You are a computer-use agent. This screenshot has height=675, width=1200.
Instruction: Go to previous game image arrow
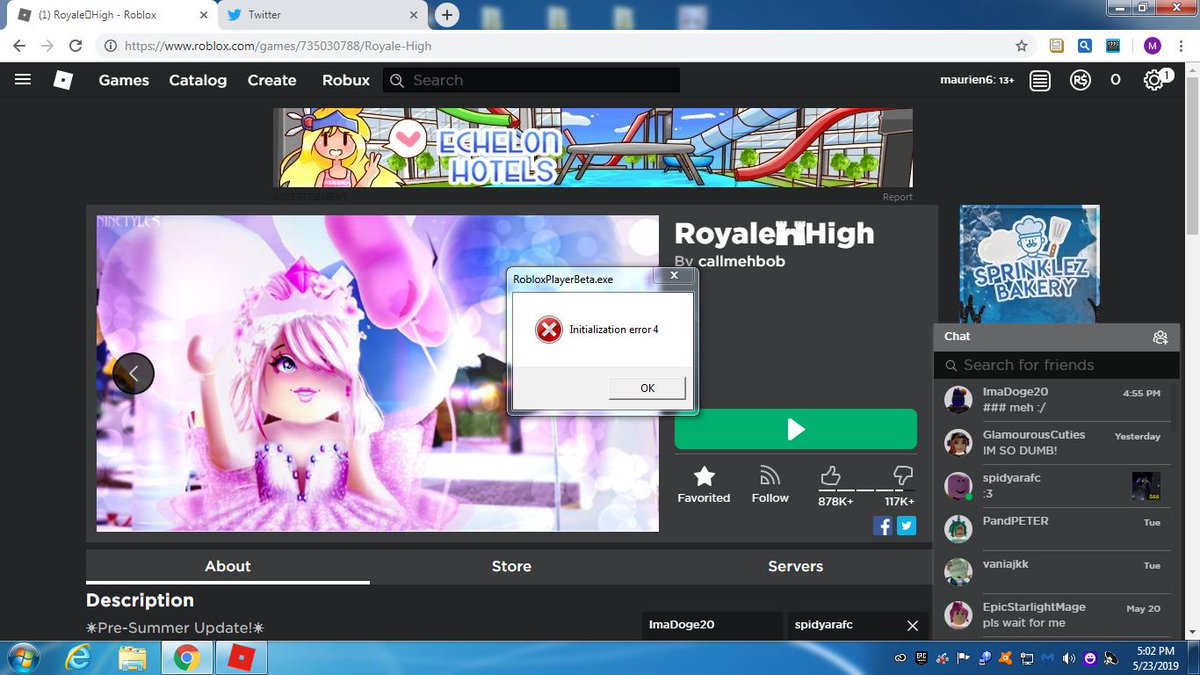[133, 373]
